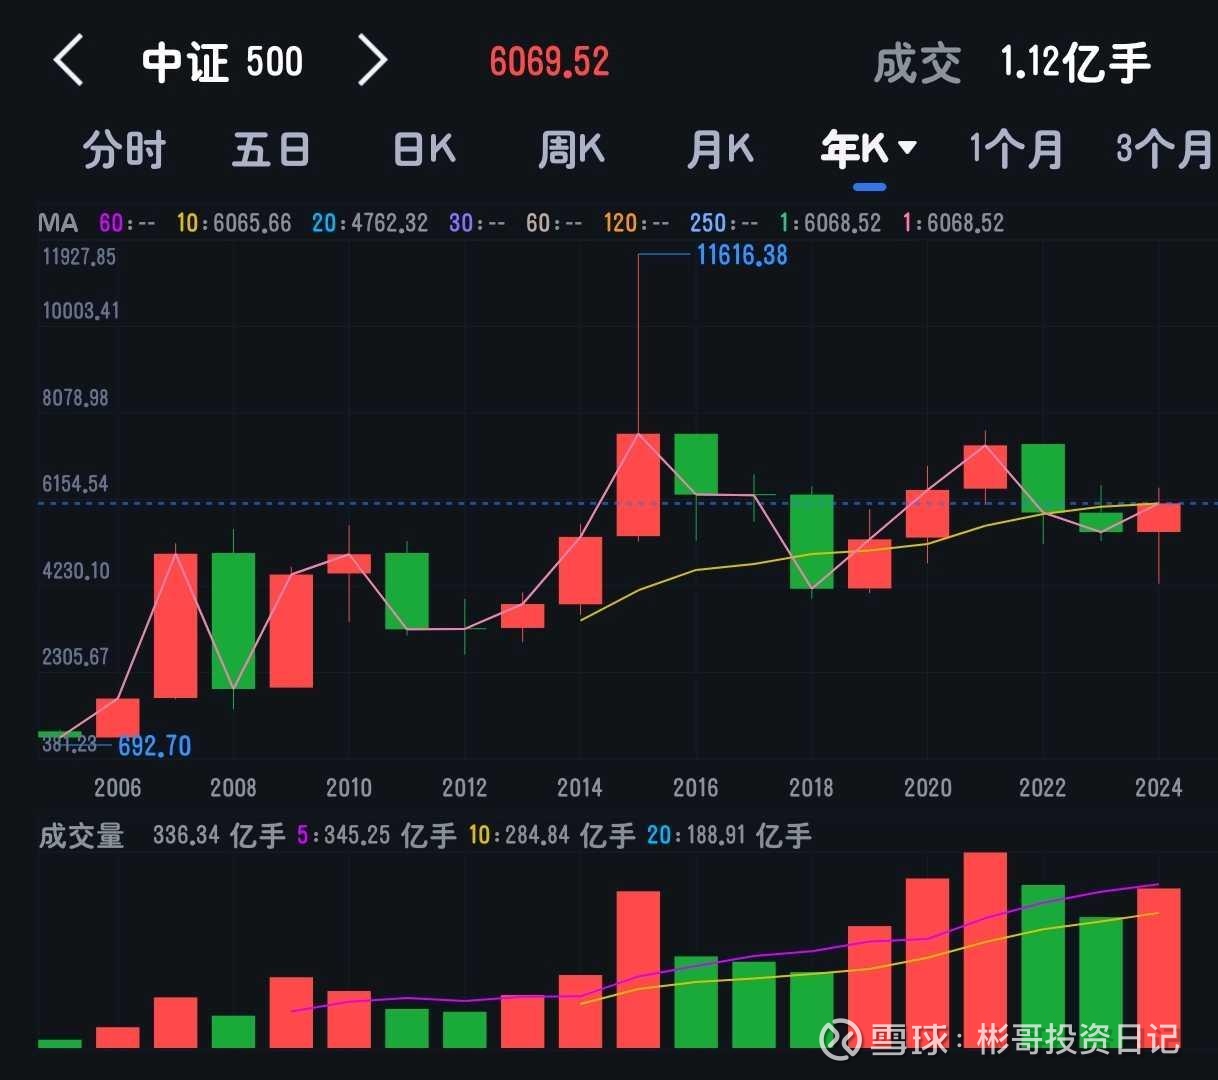
Task: Tap the MA 10:6065.66 value
Action: pos(234,222)
